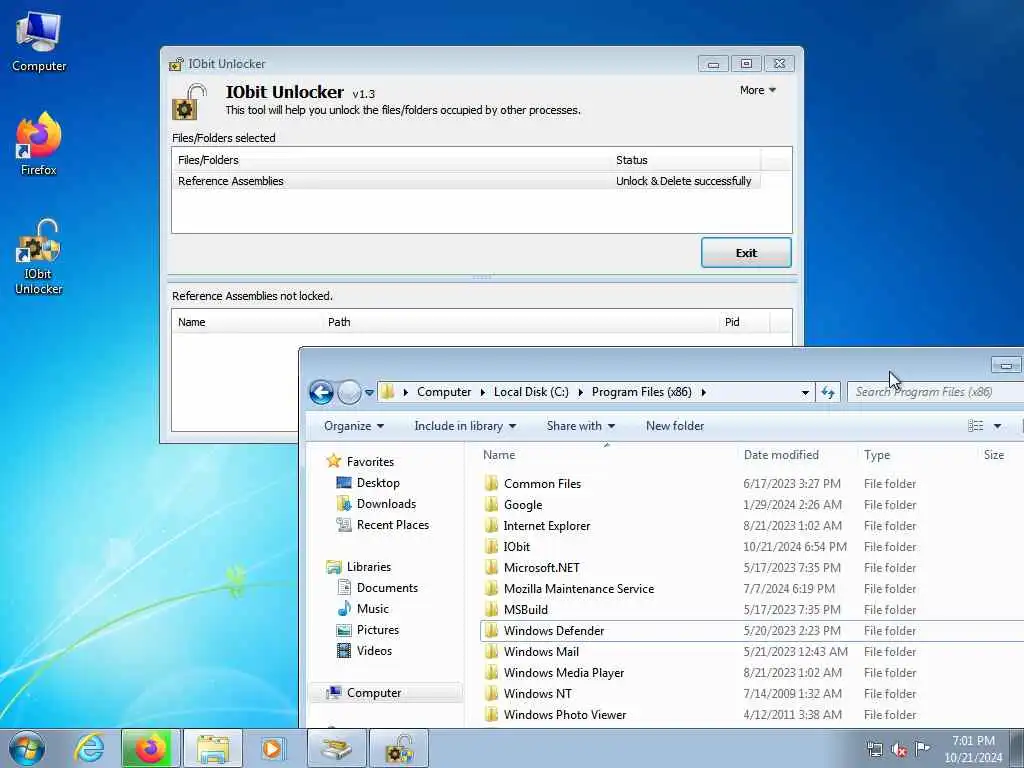Select the Windows Photo Viewer folder icon

[492, 714]
